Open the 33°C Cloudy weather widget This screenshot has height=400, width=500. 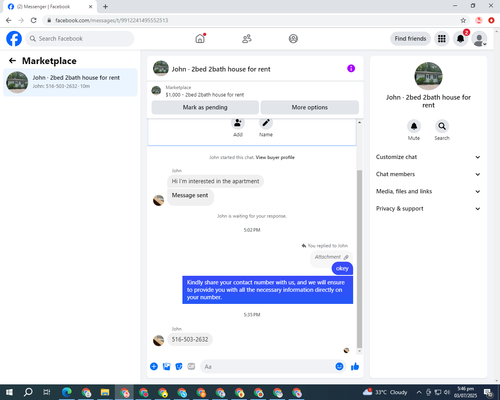pos(385,392)
